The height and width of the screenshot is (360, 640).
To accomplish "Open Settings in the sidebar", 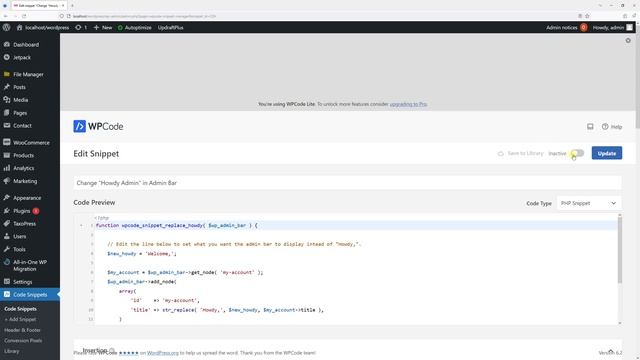I will (22, 282).
